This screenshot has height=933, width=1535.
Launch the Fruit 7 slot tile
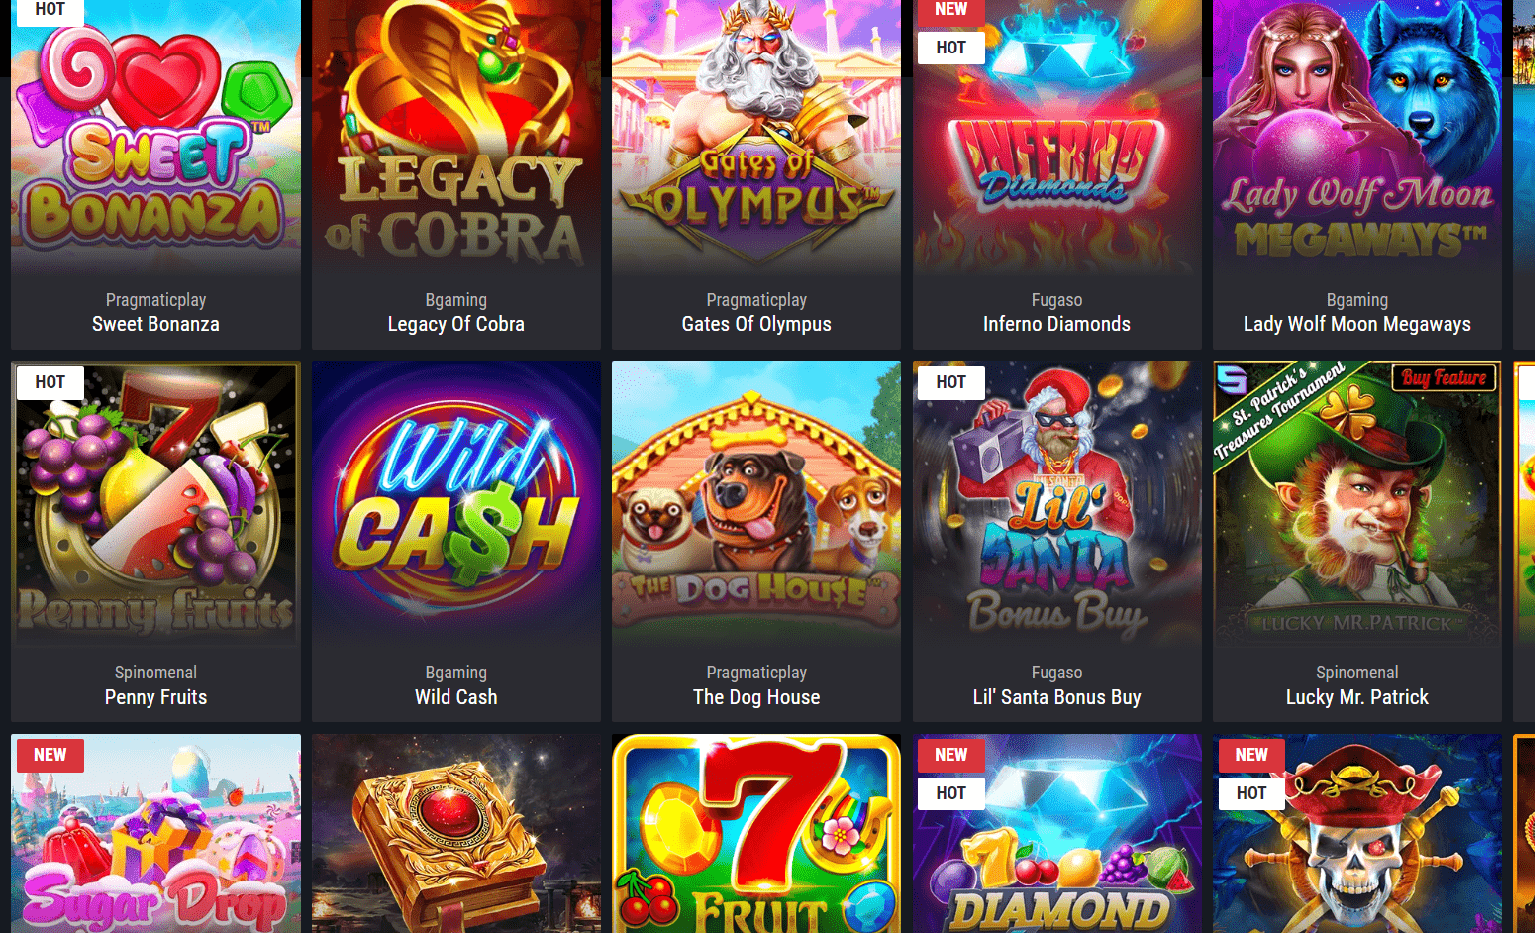(x=756, y=834)
